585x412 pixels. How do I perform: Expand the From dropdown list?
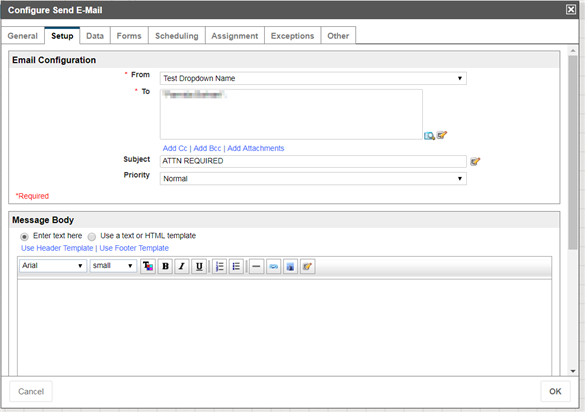coord(313,78)
